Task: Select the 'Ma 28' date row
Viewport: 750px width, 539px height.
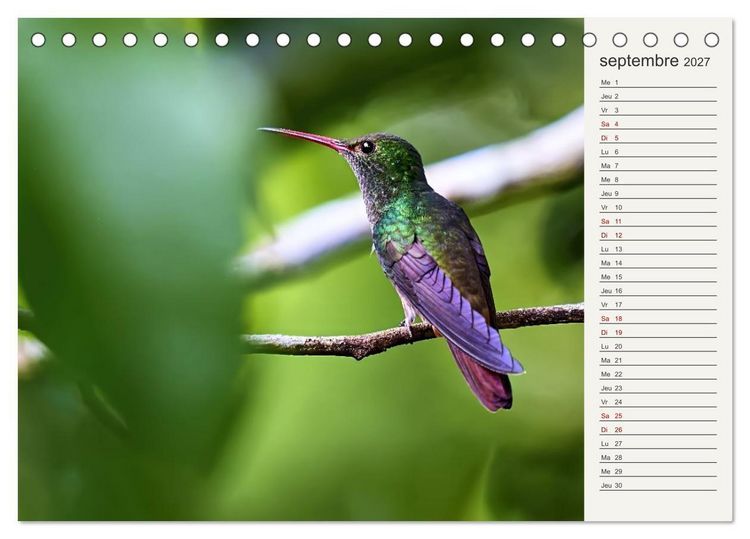Action: point(658,457)
